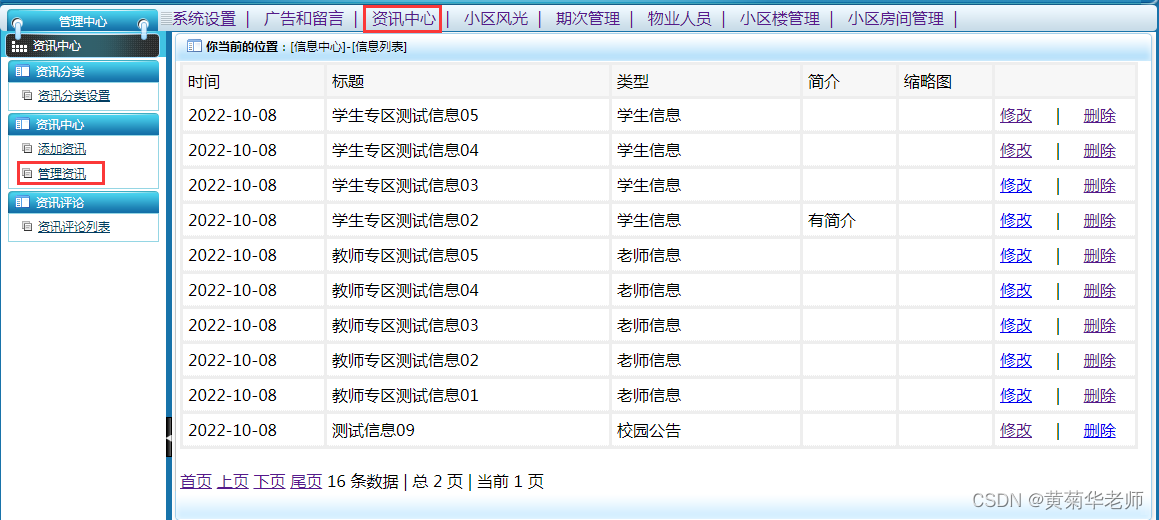Image resolution: width=1159 pixels, height=520 pixels.
Task: Click icon beside 管理资讯
Action: pyautogui.click(x=27, y=174)
